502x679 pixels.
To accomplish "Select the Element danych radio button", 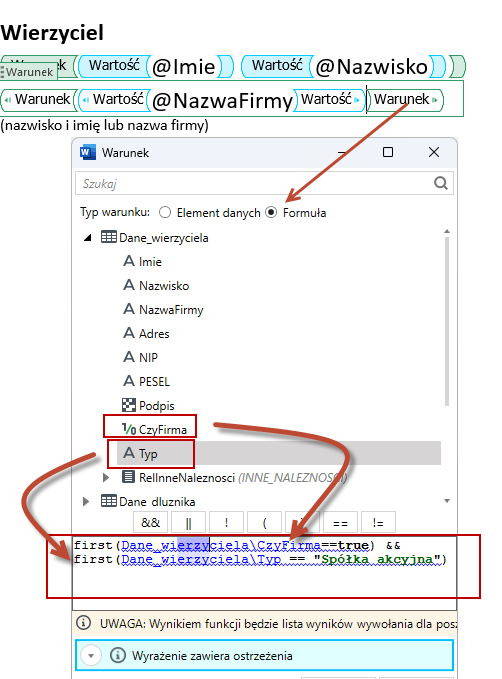I will (165, 213).
